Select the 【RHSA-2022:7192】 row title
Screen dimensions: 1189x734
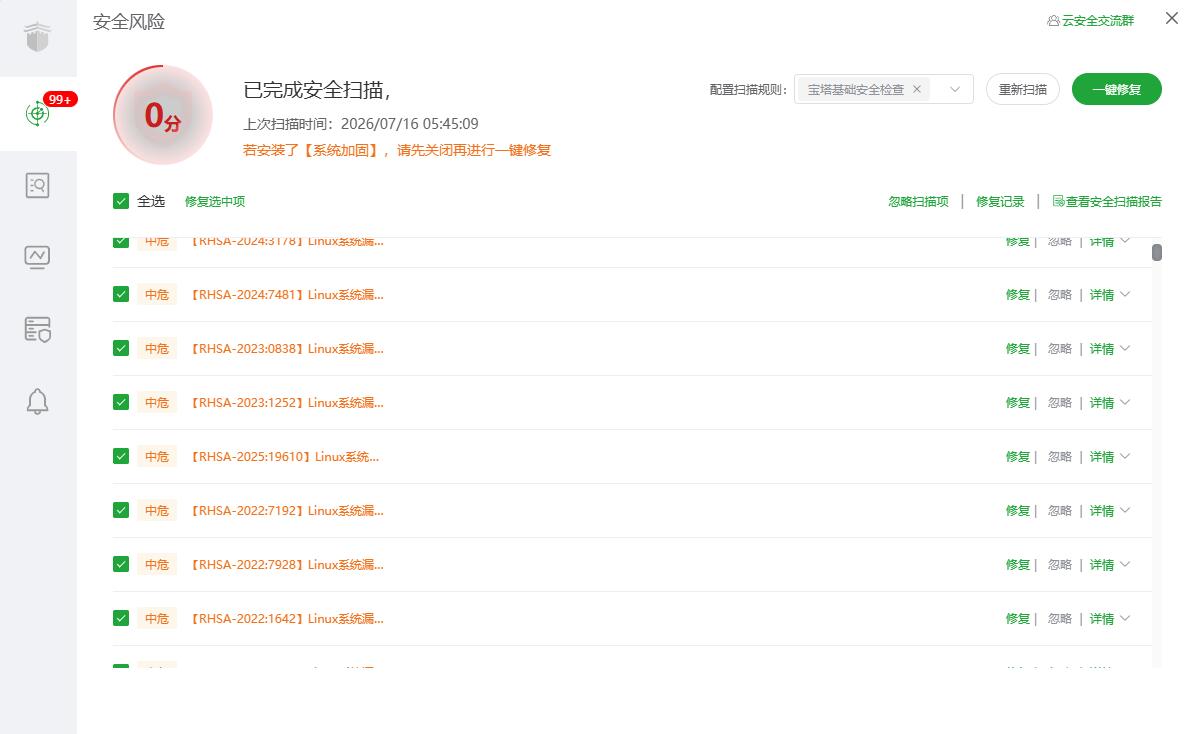point(287,511)
